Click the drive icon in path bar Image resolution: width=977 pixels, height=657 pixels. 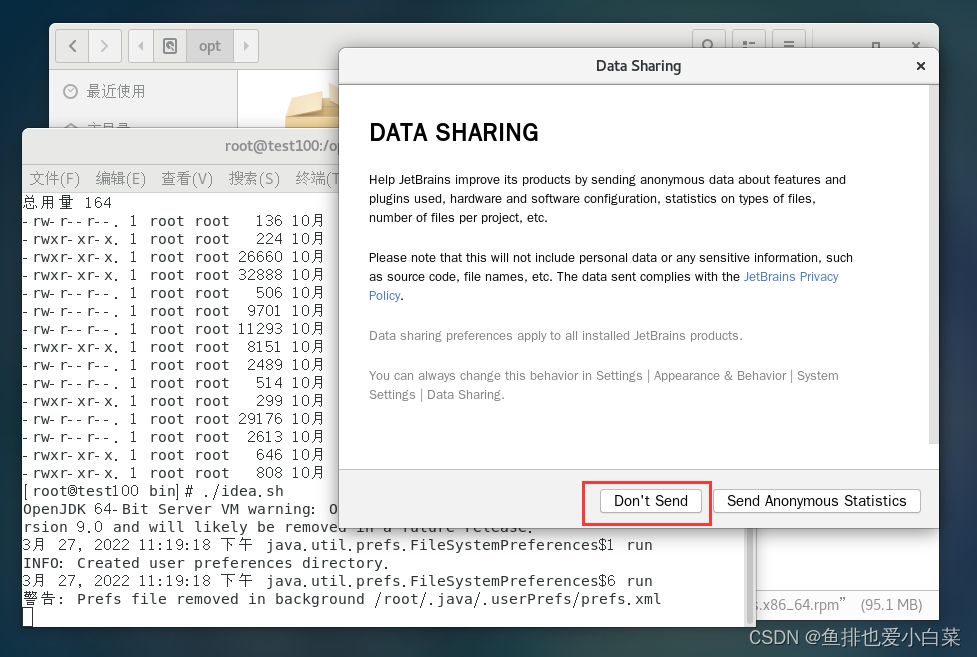point(169,46)
